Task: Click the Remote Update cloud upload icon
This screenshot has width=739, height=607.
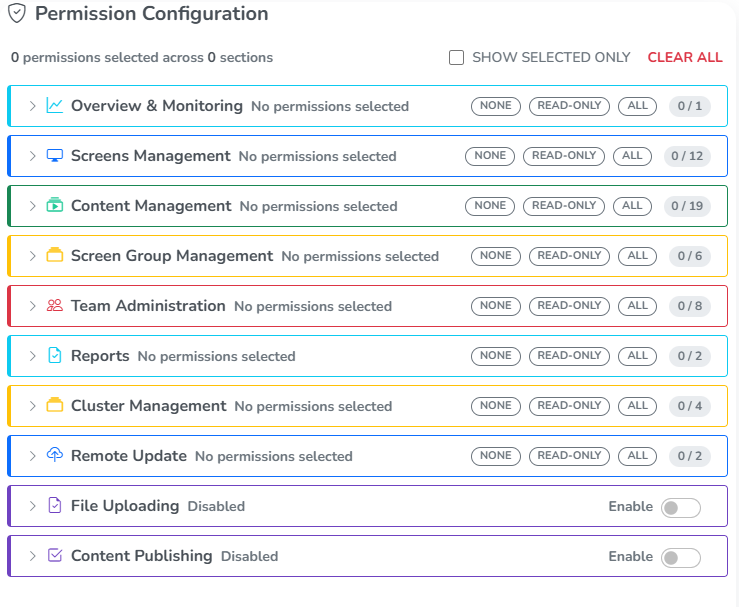Action: click(55, 455)
